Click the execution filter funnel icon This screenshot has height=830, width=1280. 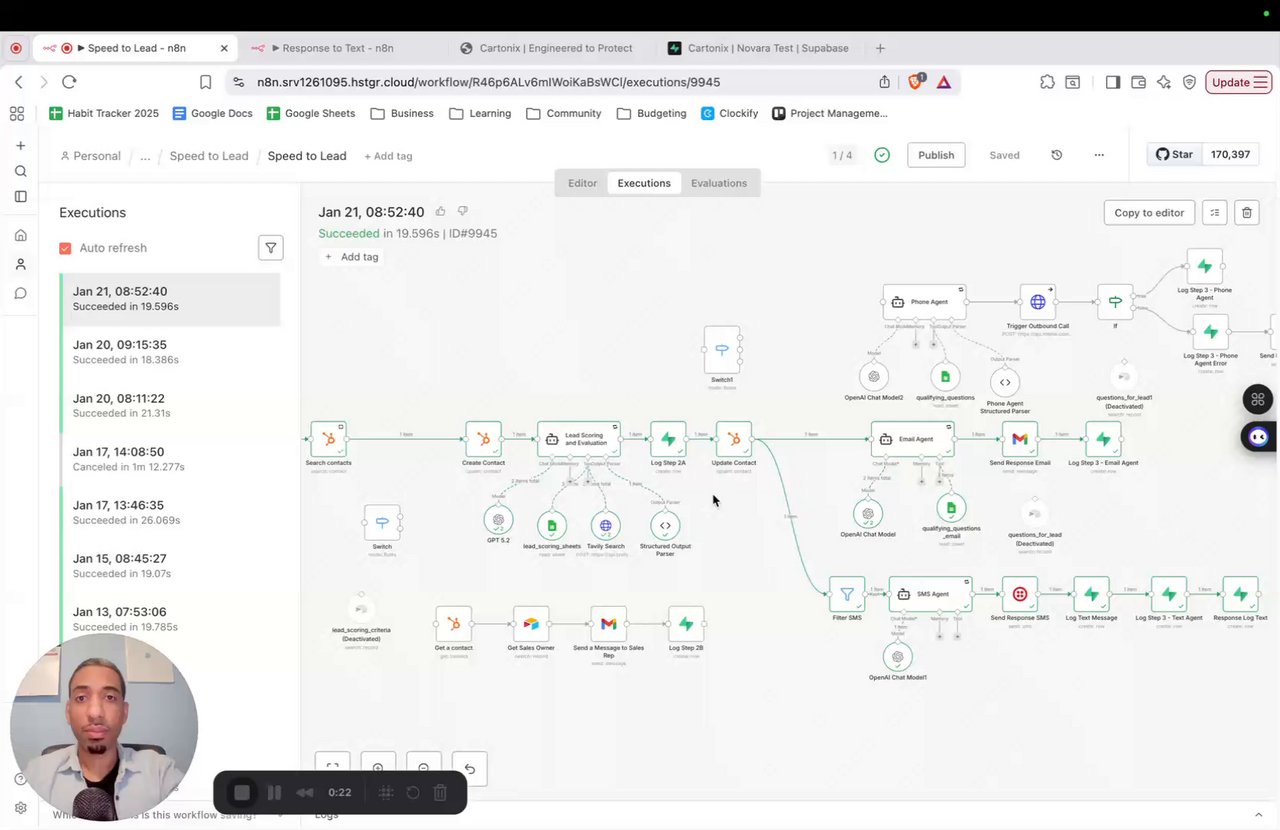270,248
